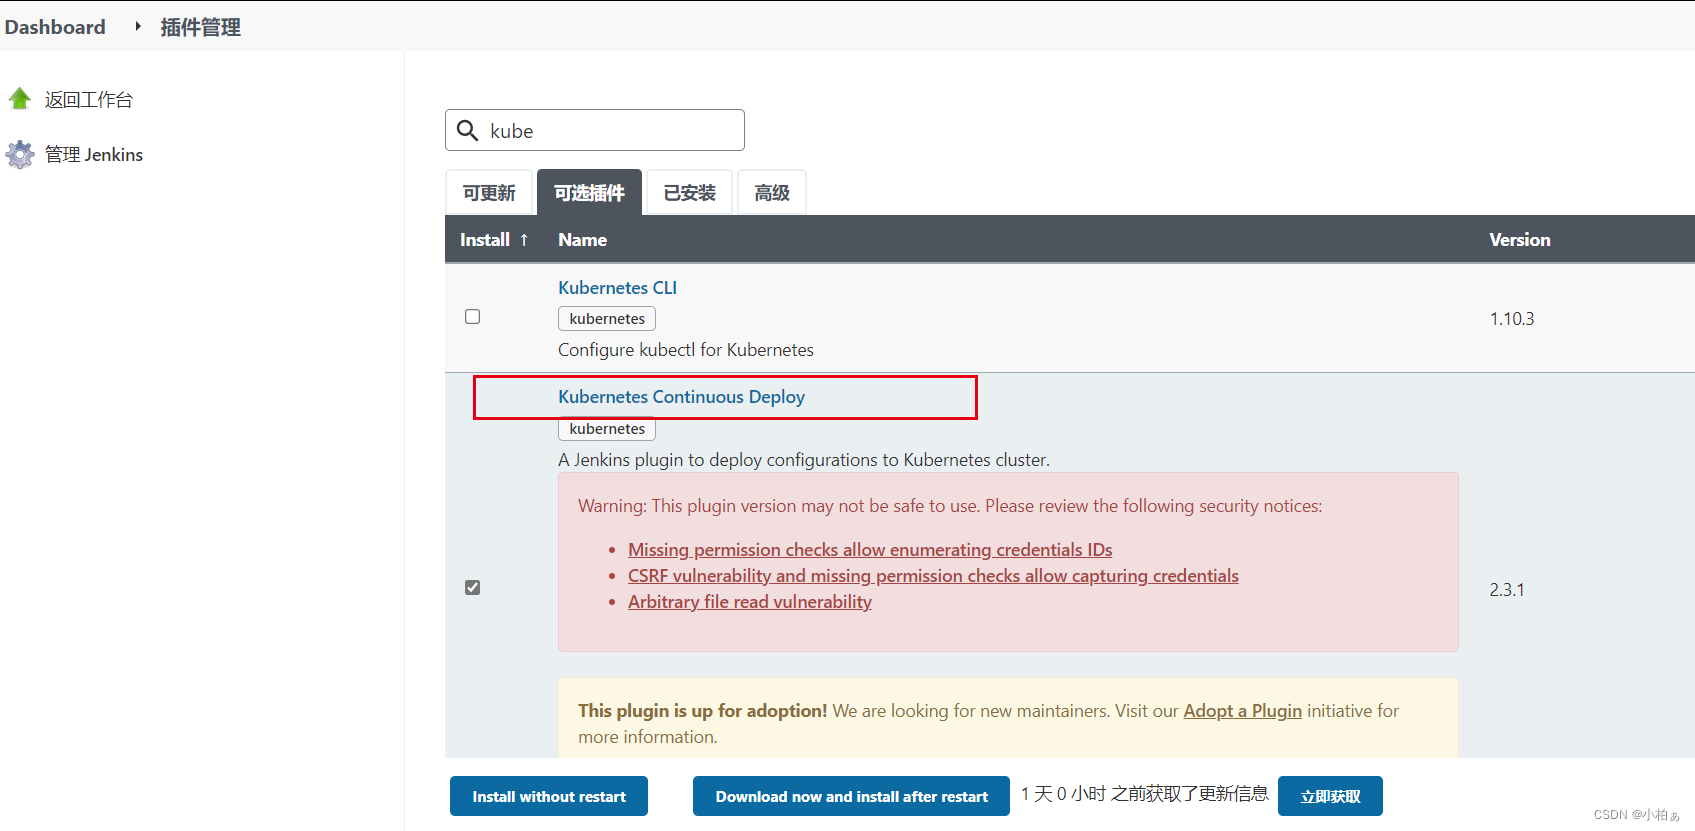Click the Dashboard breadcrumb
The image size is (1695, 831).
coord(55,27)
